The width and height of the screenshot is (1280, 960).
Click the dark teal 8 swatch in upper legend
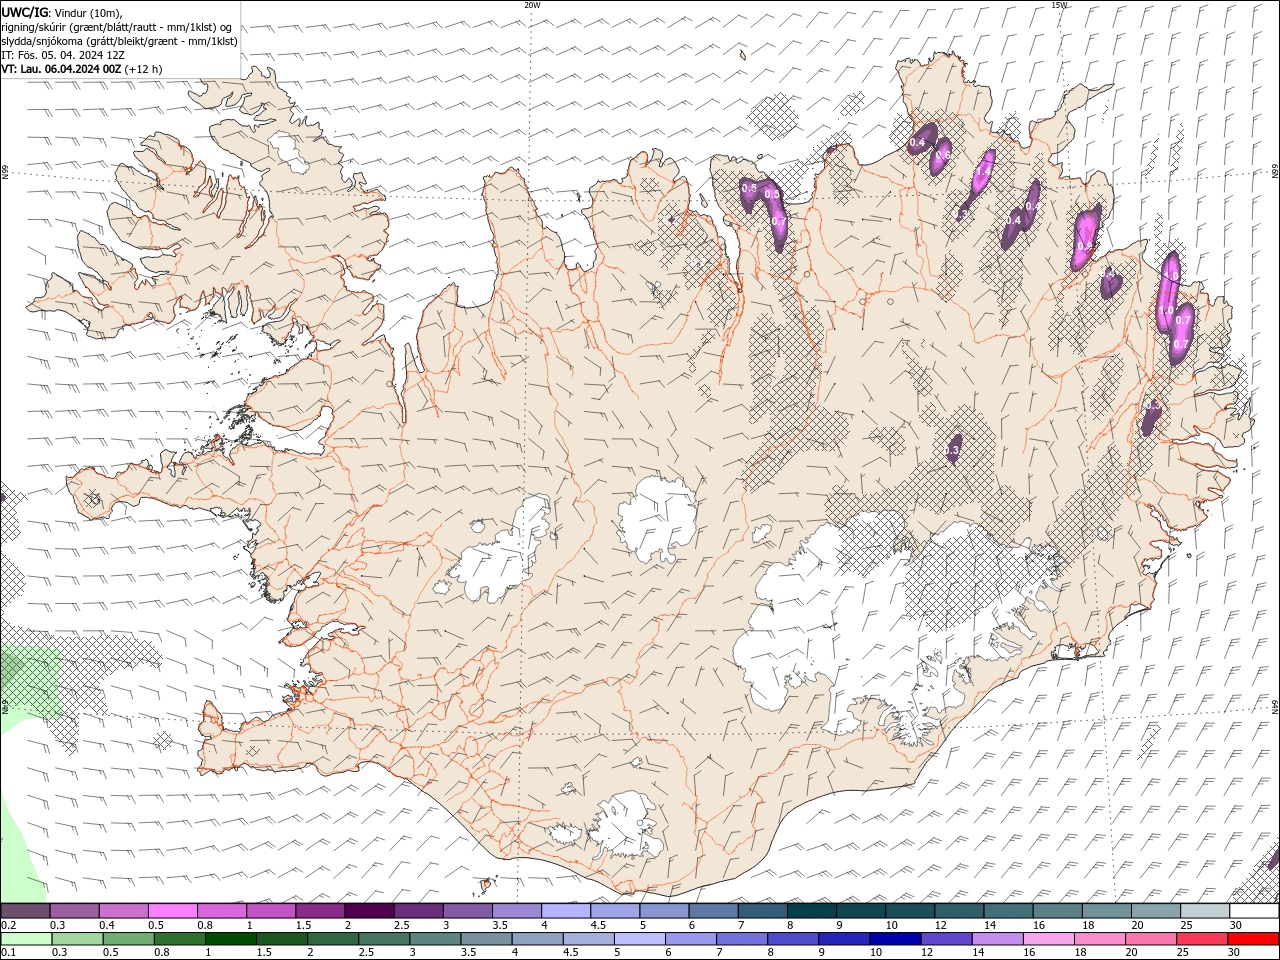[811, 911]
